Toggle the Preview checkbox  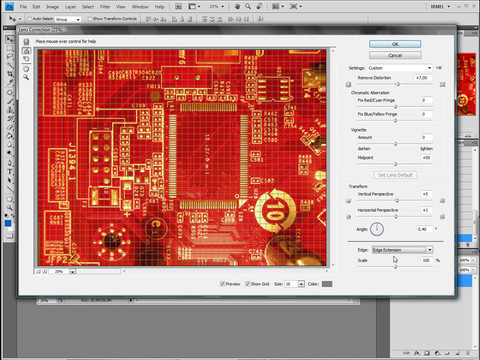coord(222,284)
